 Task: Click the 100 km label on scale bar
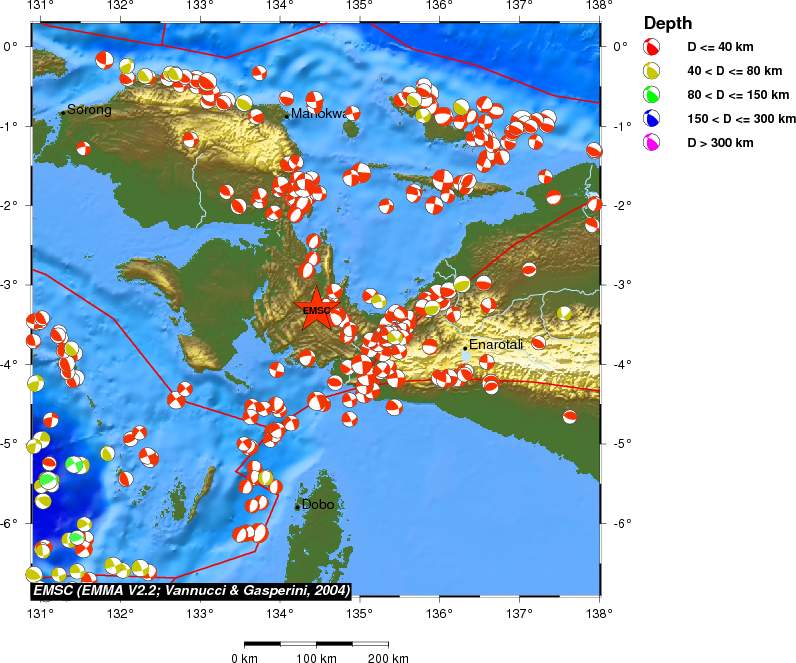tap(315, 658)
